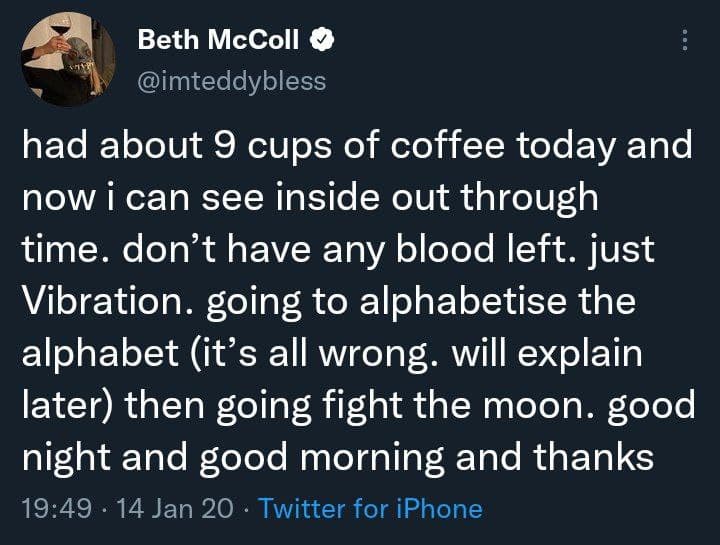
Task: Open the tweet's three-dot more options menu
Action: 685,40
